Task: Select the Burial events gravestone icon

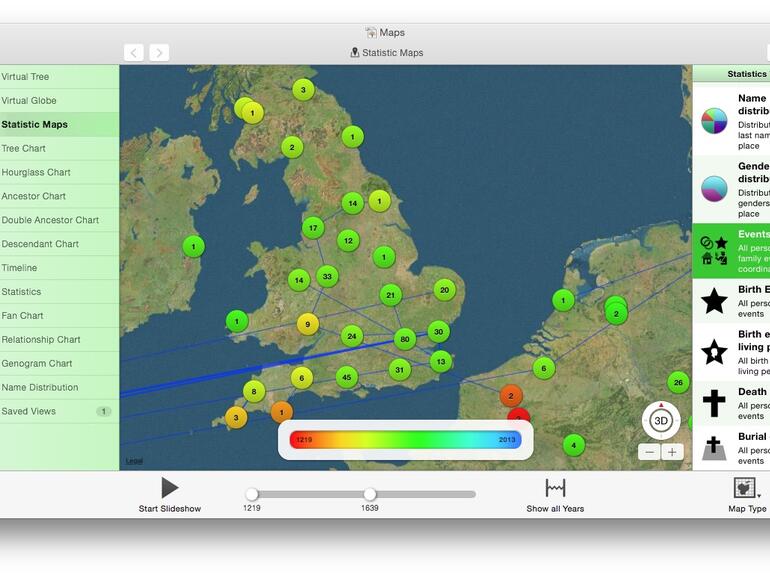Action: [714, 448]
